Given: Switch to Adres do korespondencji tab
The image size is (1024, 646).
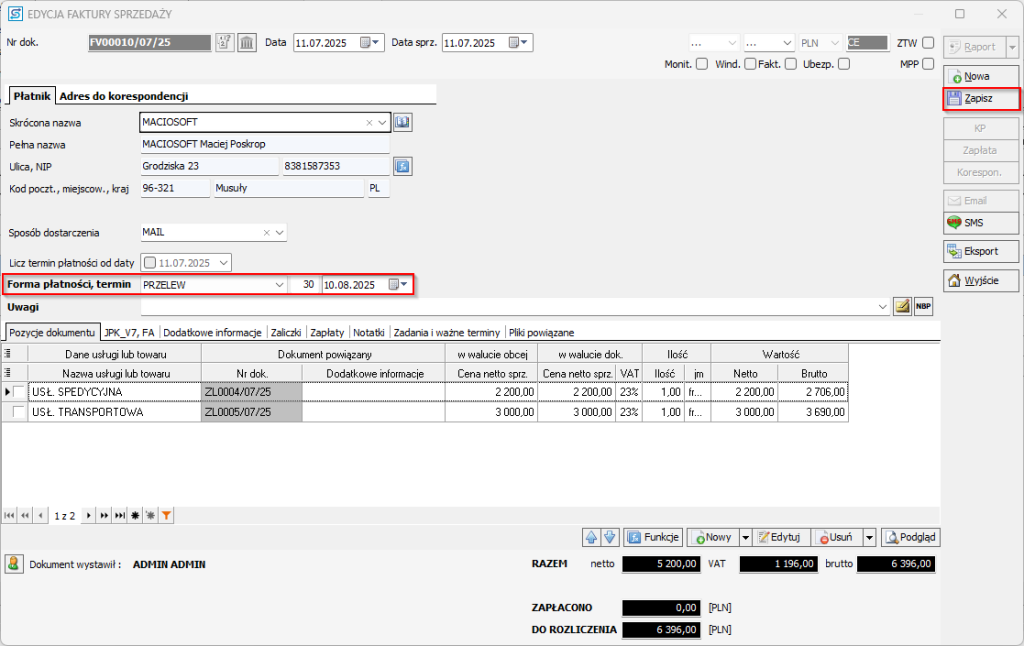Looking at the screenshot, I should [x=124, y=96].
